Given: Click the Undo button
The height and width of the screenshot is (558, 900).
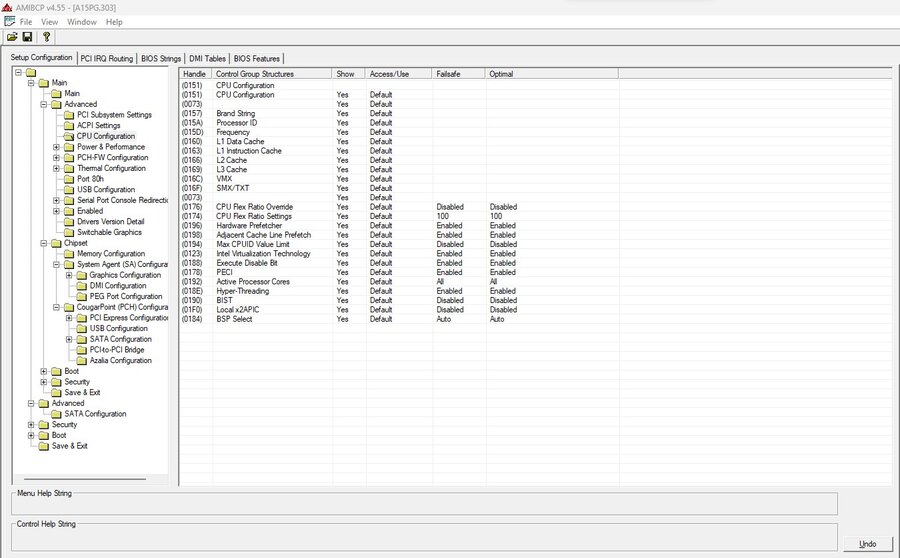Looking at the screenshot, I should click(868, 544).
